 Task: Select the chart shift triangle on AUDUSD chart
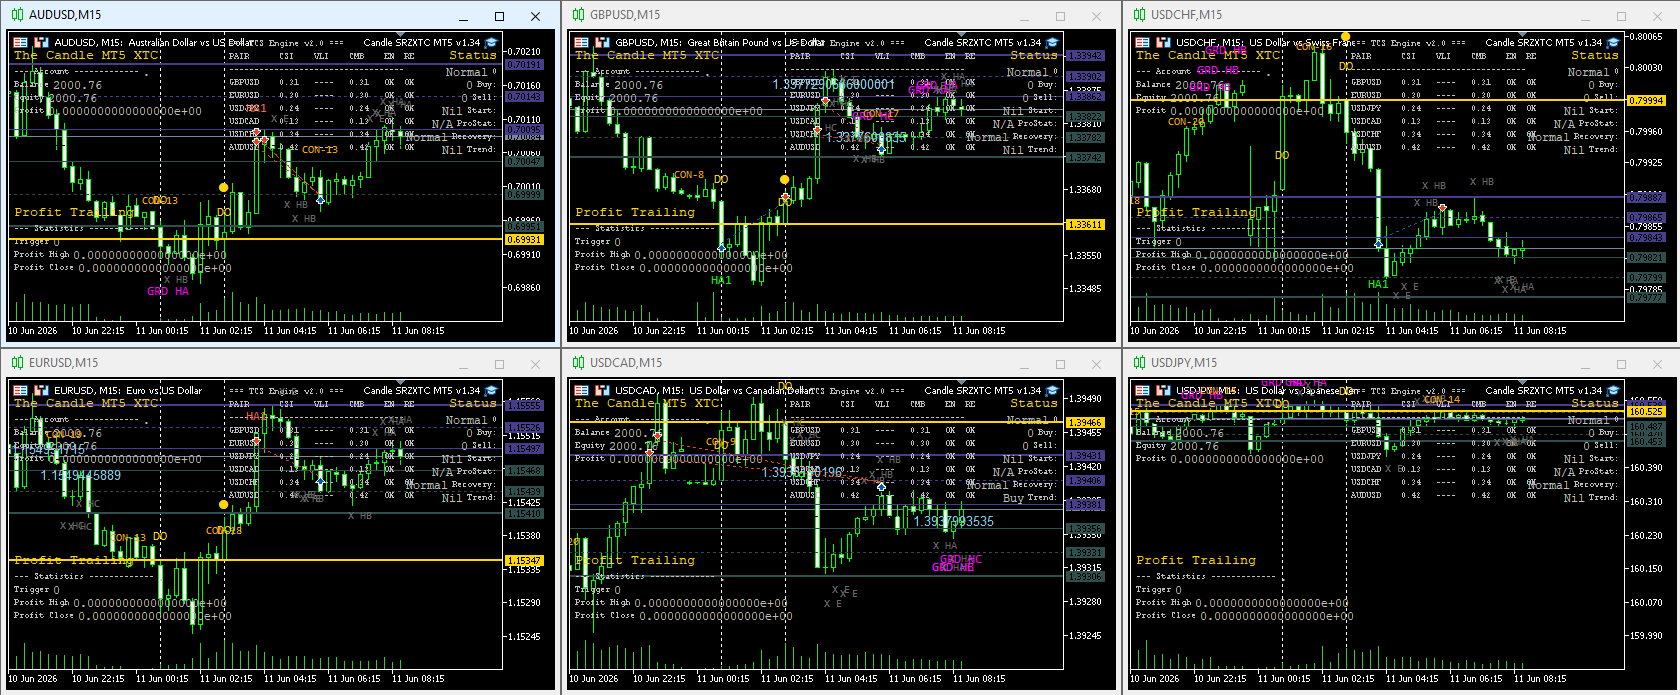(x=399, y=34)
